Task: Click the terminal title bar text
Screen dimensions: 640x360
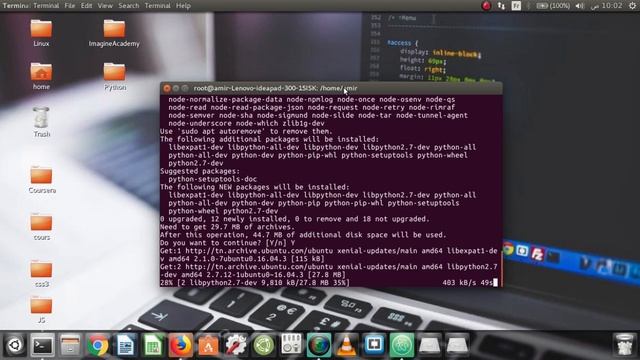Action: [x=276, y=88]
